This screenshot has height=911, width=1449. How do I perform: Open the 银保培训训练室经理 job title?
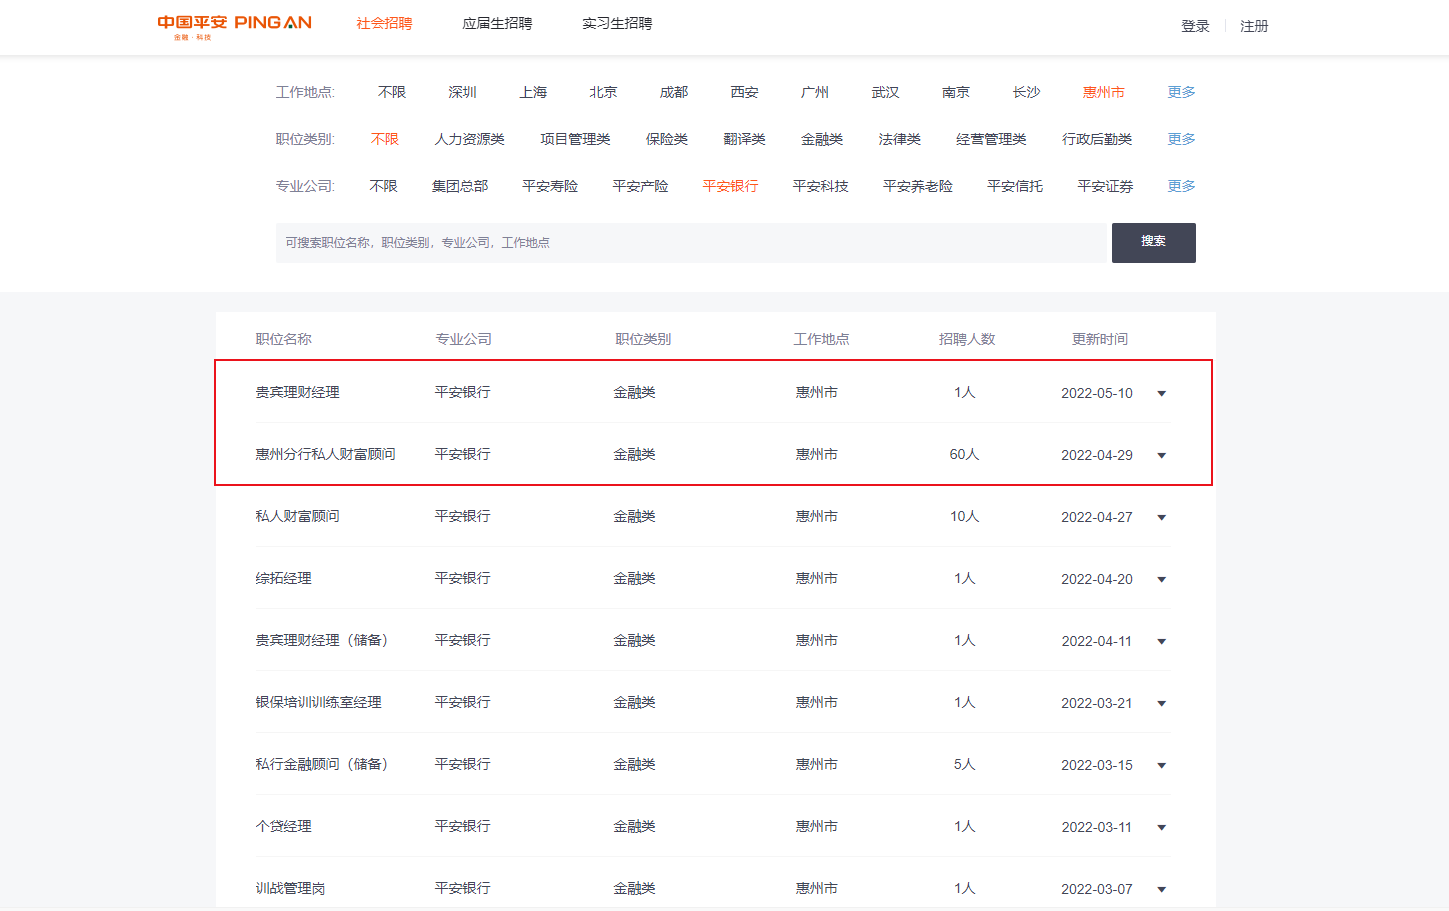pyautogui.click(x=318, y=702)
